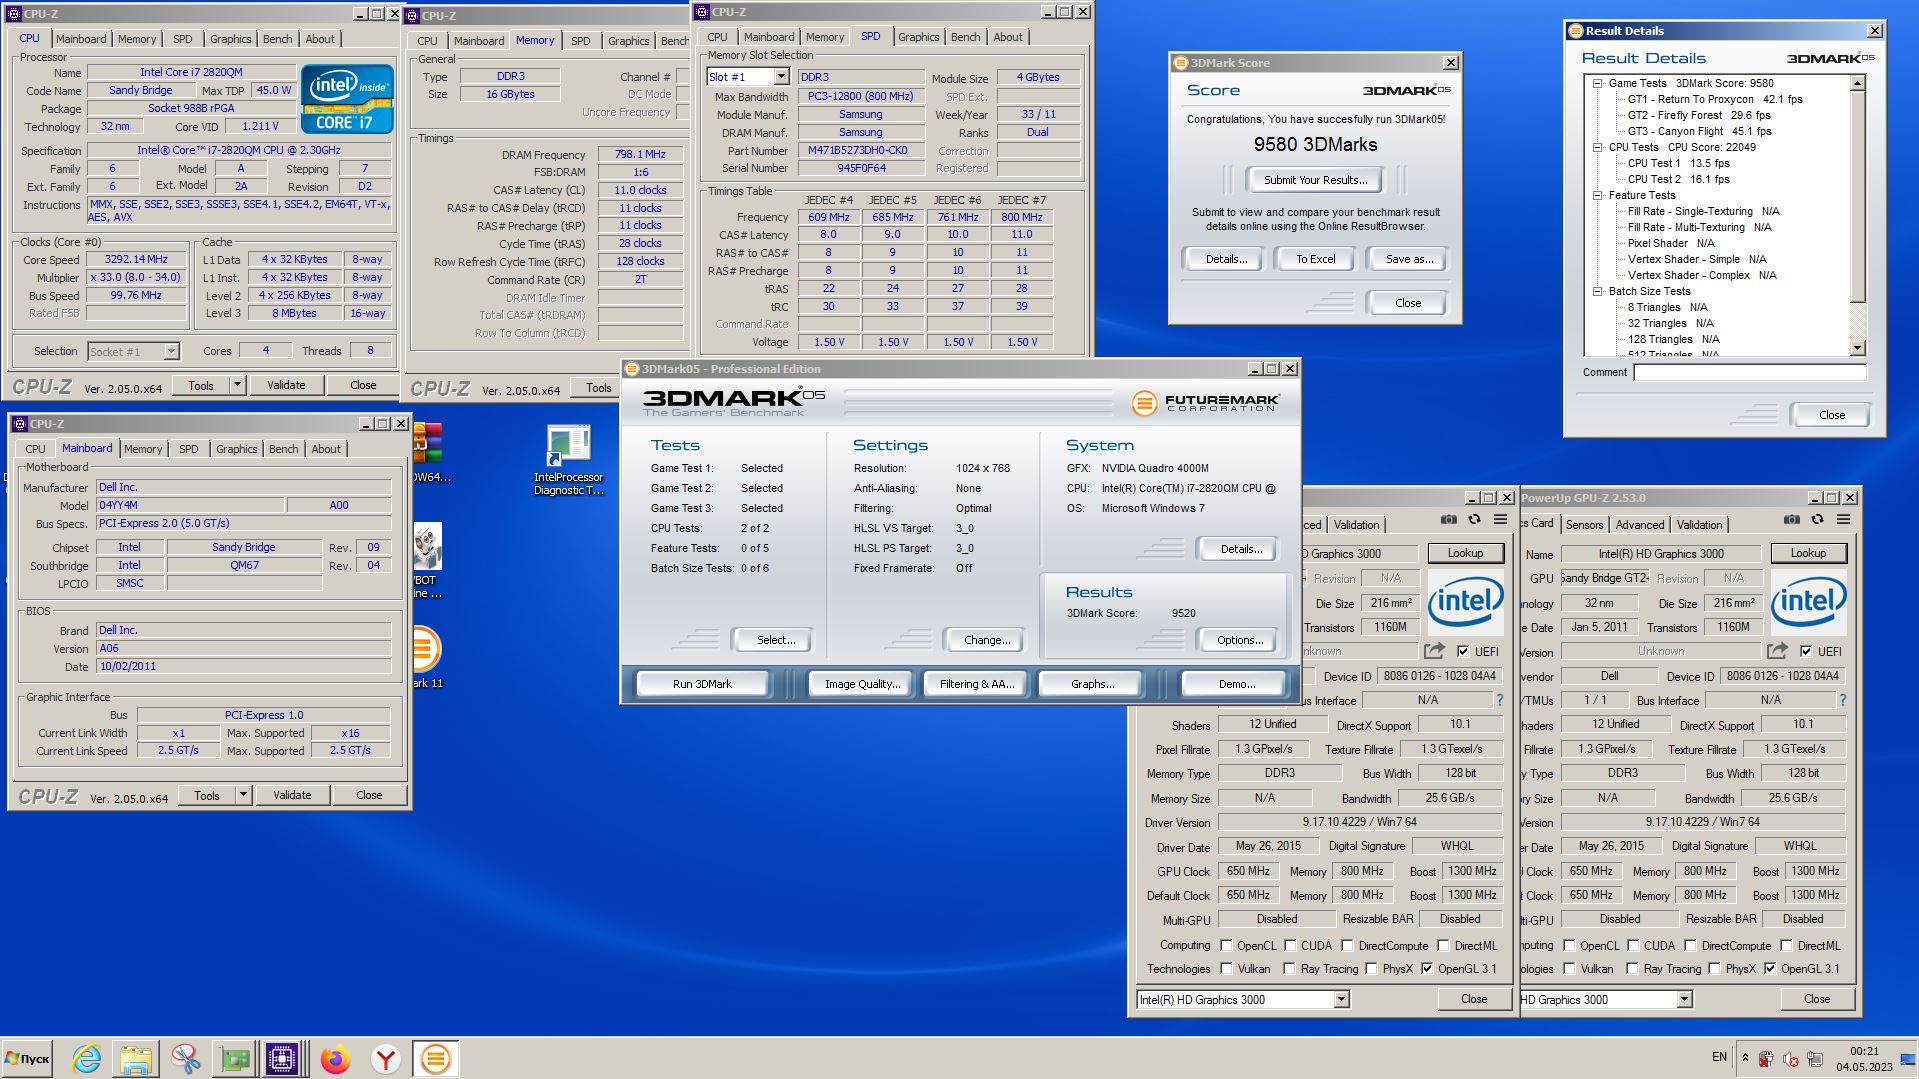Click the Result Details vertical scrollbar track
The height and width of the screenshot is (1079, 1919).
pyautogui.click(x=1857, y=217)
